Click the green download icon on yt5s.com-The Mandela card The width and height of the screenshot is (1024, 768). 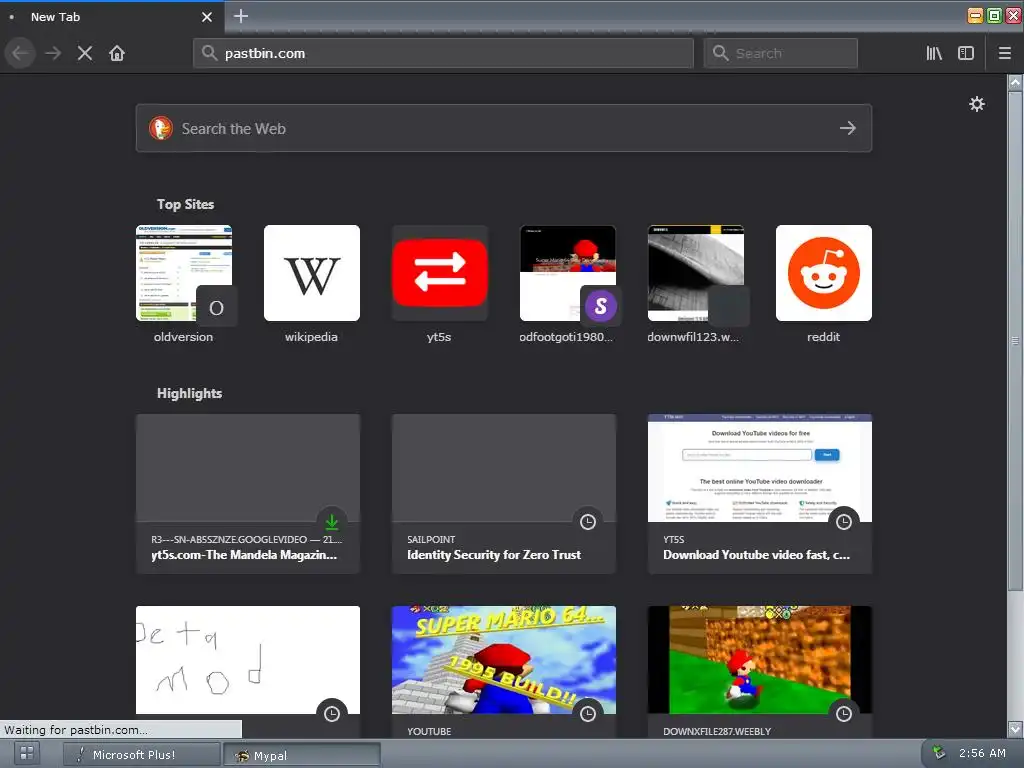pyautogui.click(x=332, y=521)
